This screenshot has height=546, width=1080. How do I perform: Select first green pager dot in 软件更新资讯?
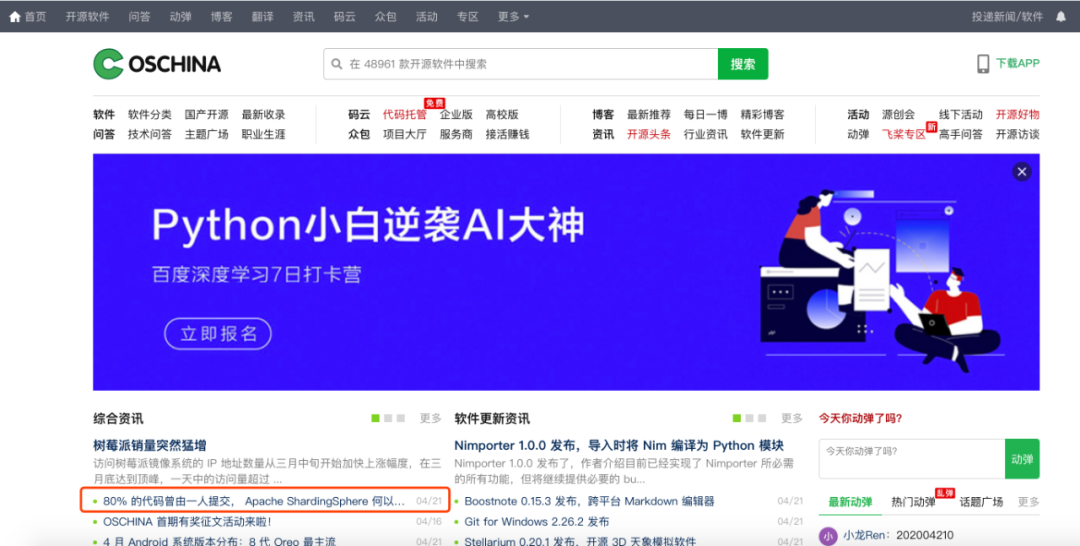(737, 418)
